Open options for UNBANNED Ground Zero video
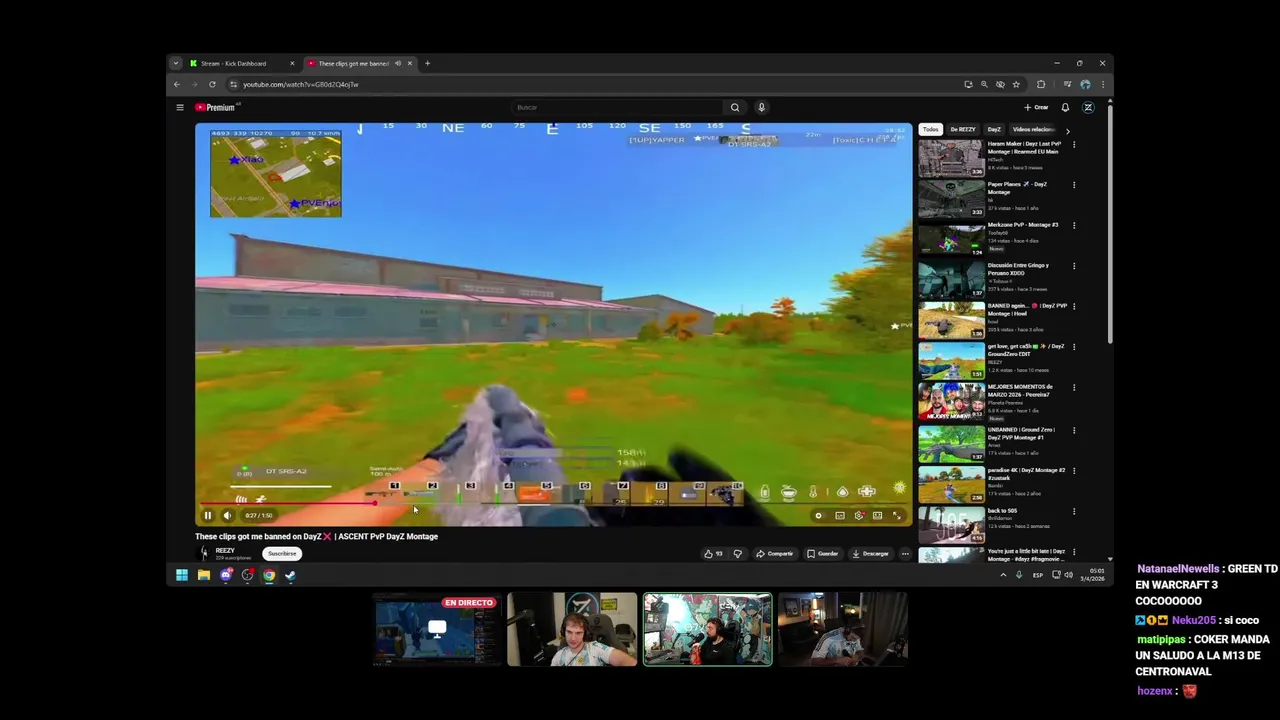Viewport: 1280px width, 720px height. pyautogui.click(x=1074, y=431)
